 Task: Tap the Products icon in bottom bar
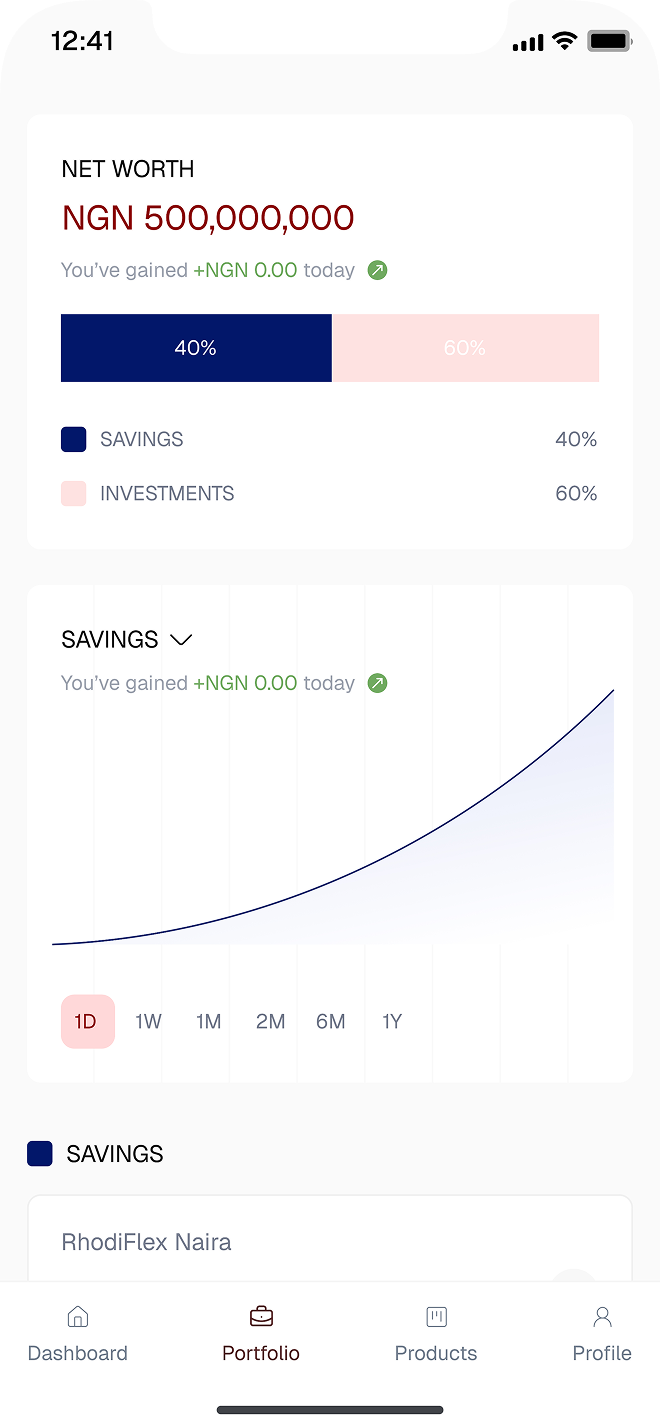click(436, 1316)
